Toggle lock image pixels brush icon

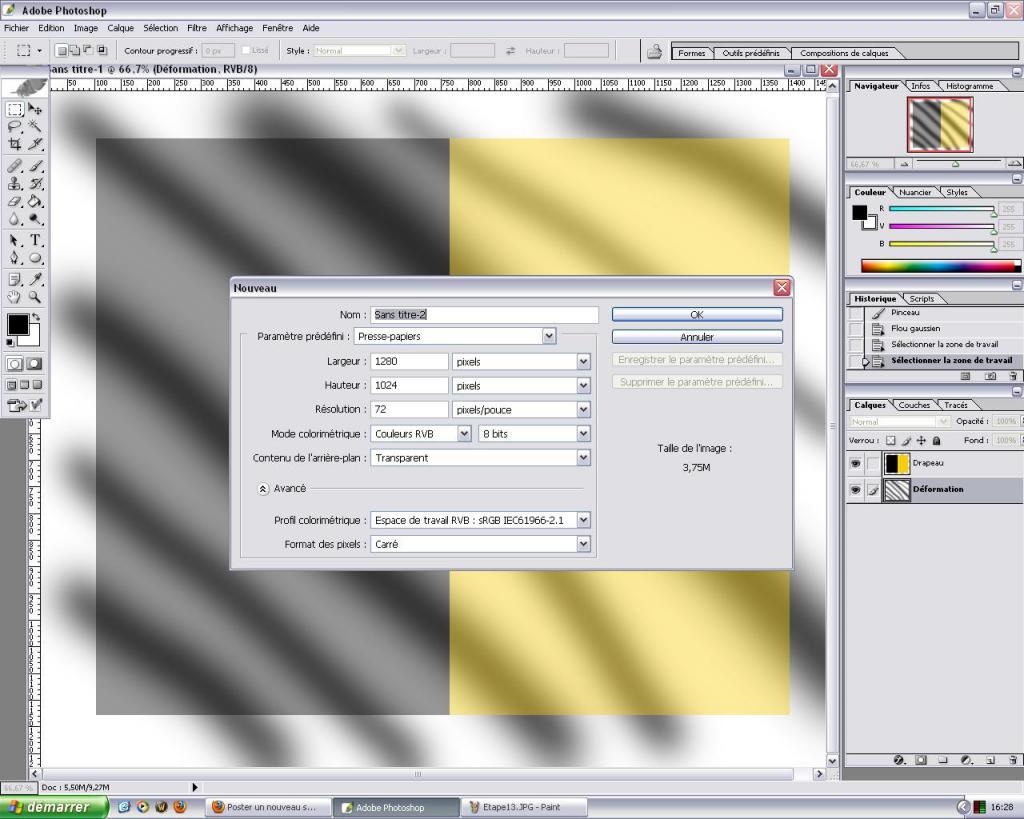(x=906, y=441)
